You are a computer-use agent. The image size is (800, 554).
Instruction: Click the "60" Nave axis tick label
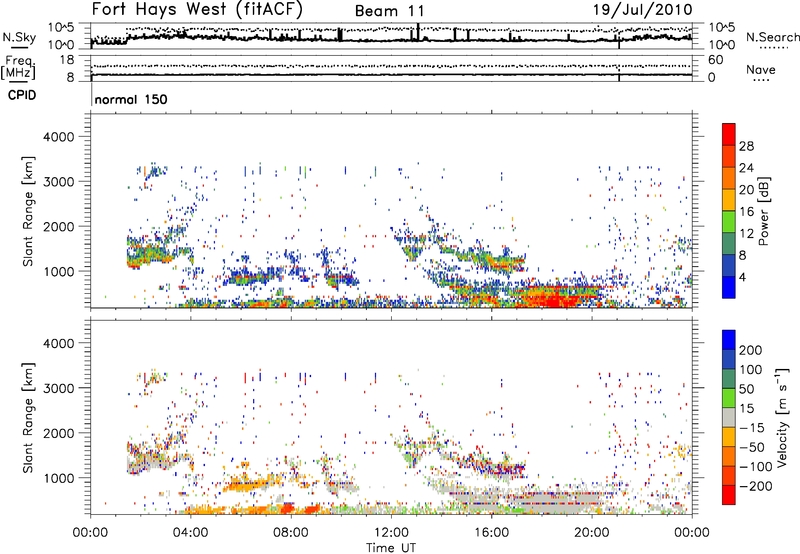point(715,60)
